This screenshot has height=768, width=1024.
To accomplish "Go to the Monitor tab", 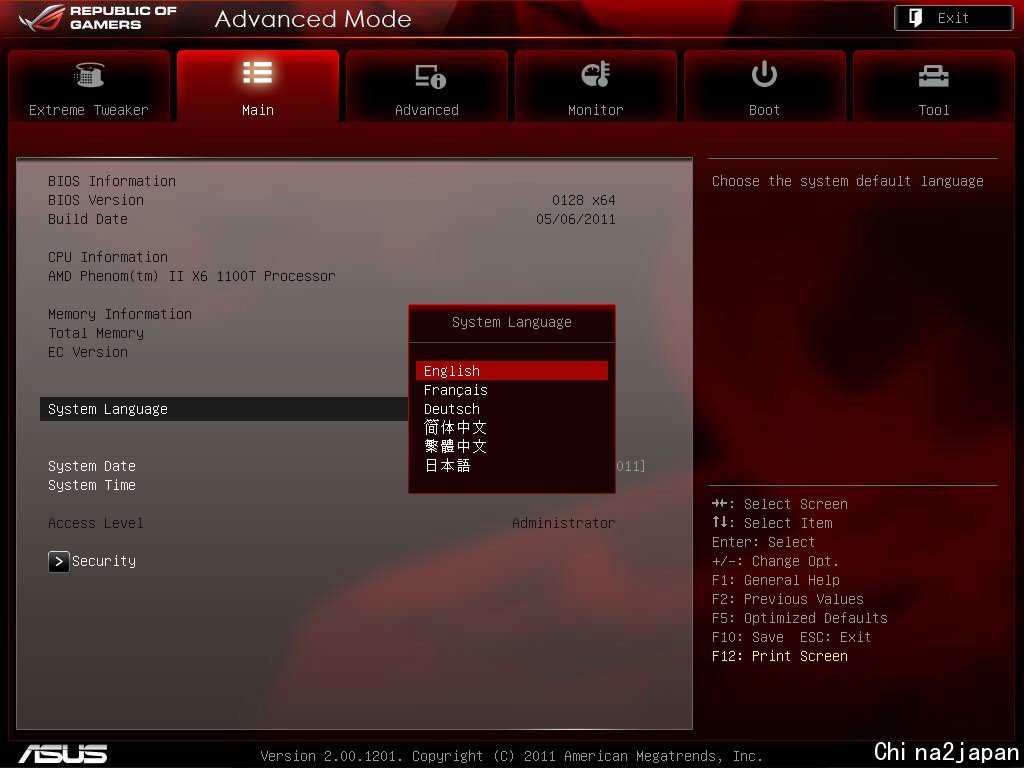I will point(596,86).
